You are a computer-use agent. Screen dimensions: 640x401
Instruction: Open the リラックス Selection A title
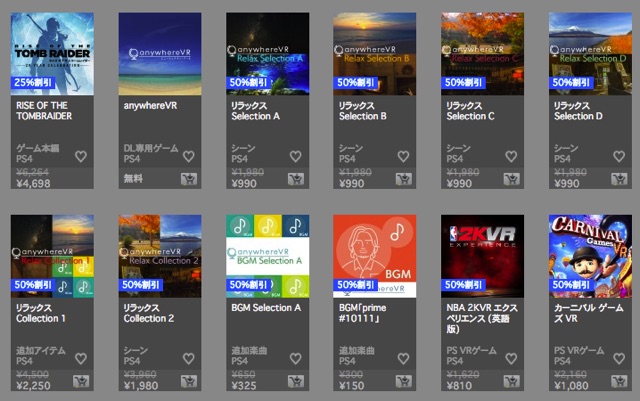(256, 111)
